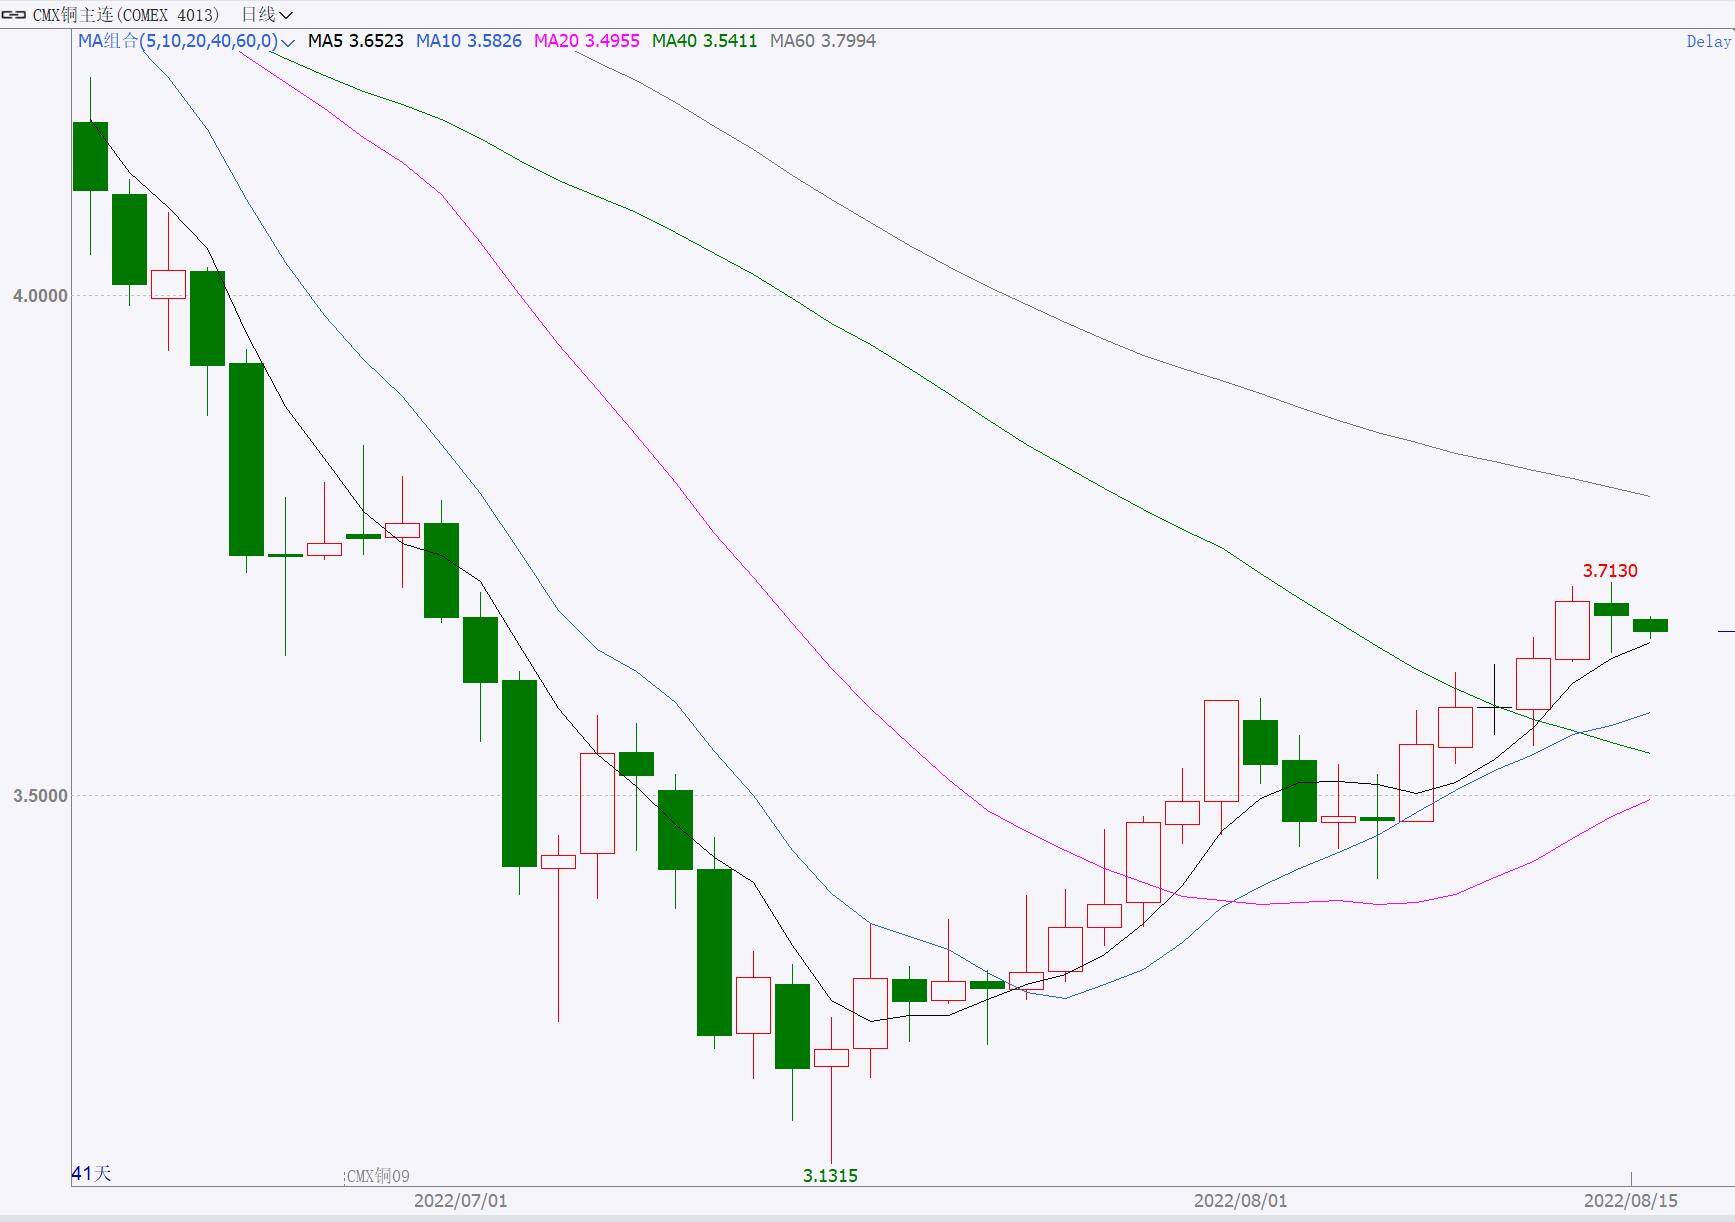
Task: Click the MA5 3.6523 indicator label
Action: pos(356,41)
